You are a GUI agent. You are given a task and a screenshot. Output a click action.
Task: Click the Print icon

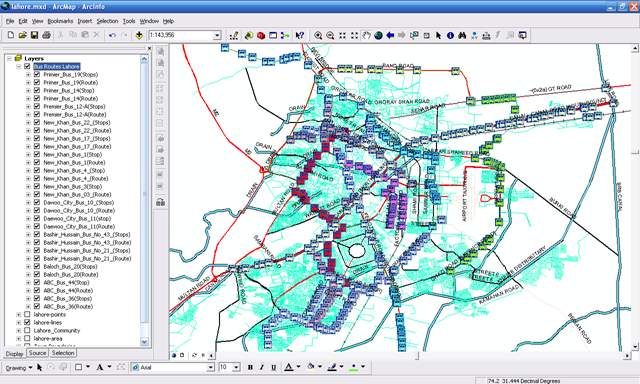click(46, 35)
